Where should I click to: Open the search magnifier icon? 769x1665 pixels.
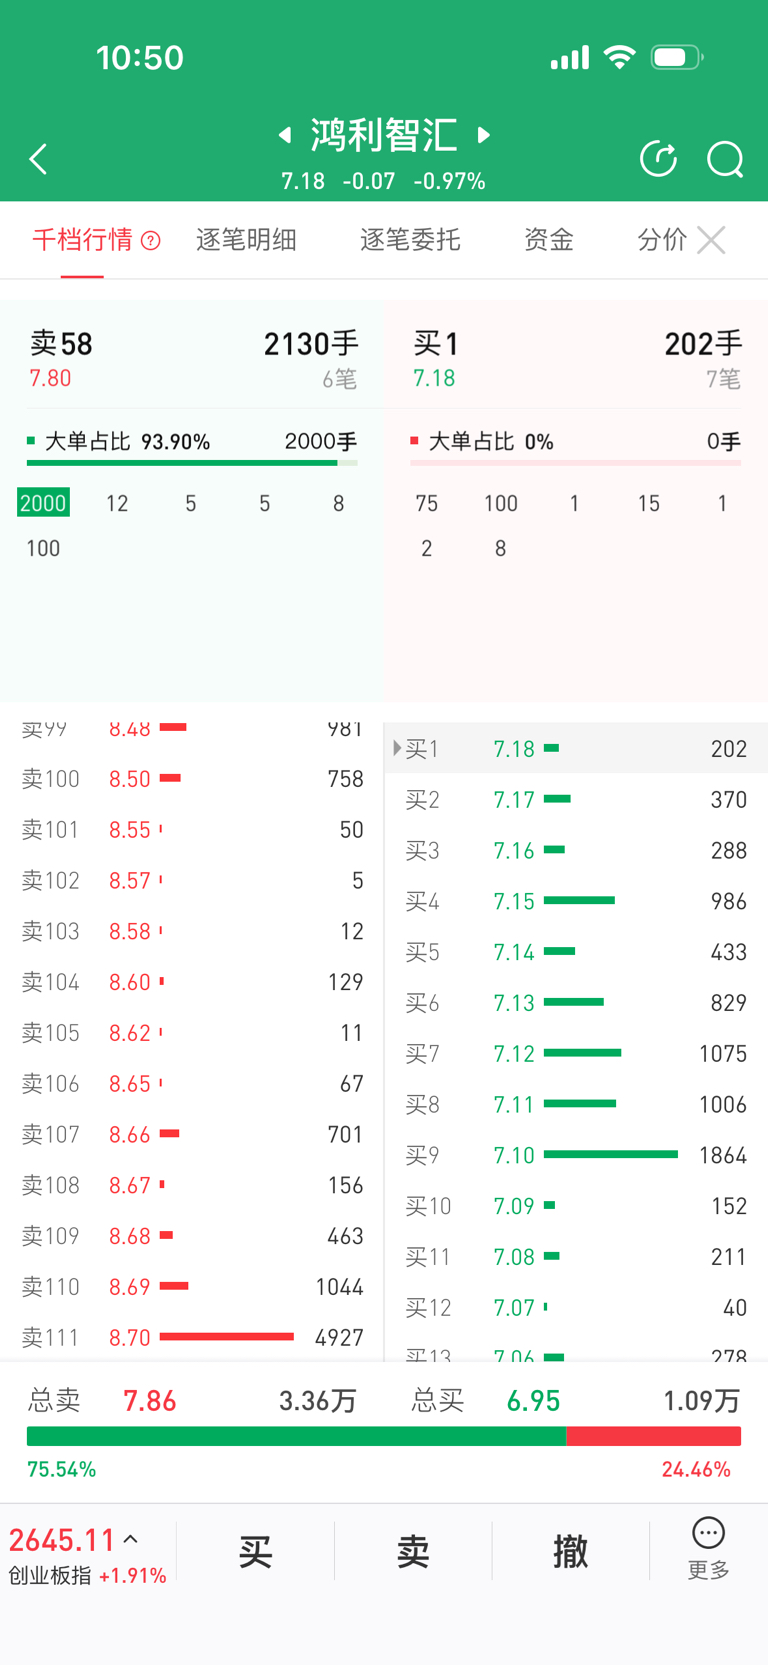tap(725, 159)
